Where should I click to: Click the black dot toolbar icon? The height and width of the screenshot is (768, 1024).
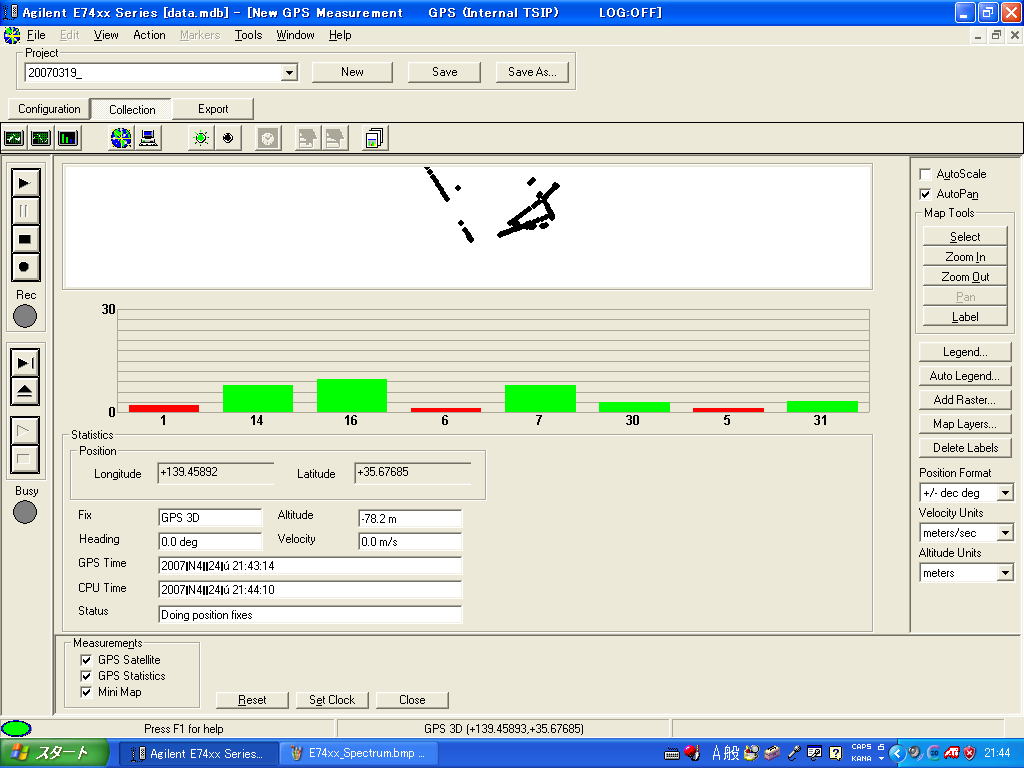[228, 138]
